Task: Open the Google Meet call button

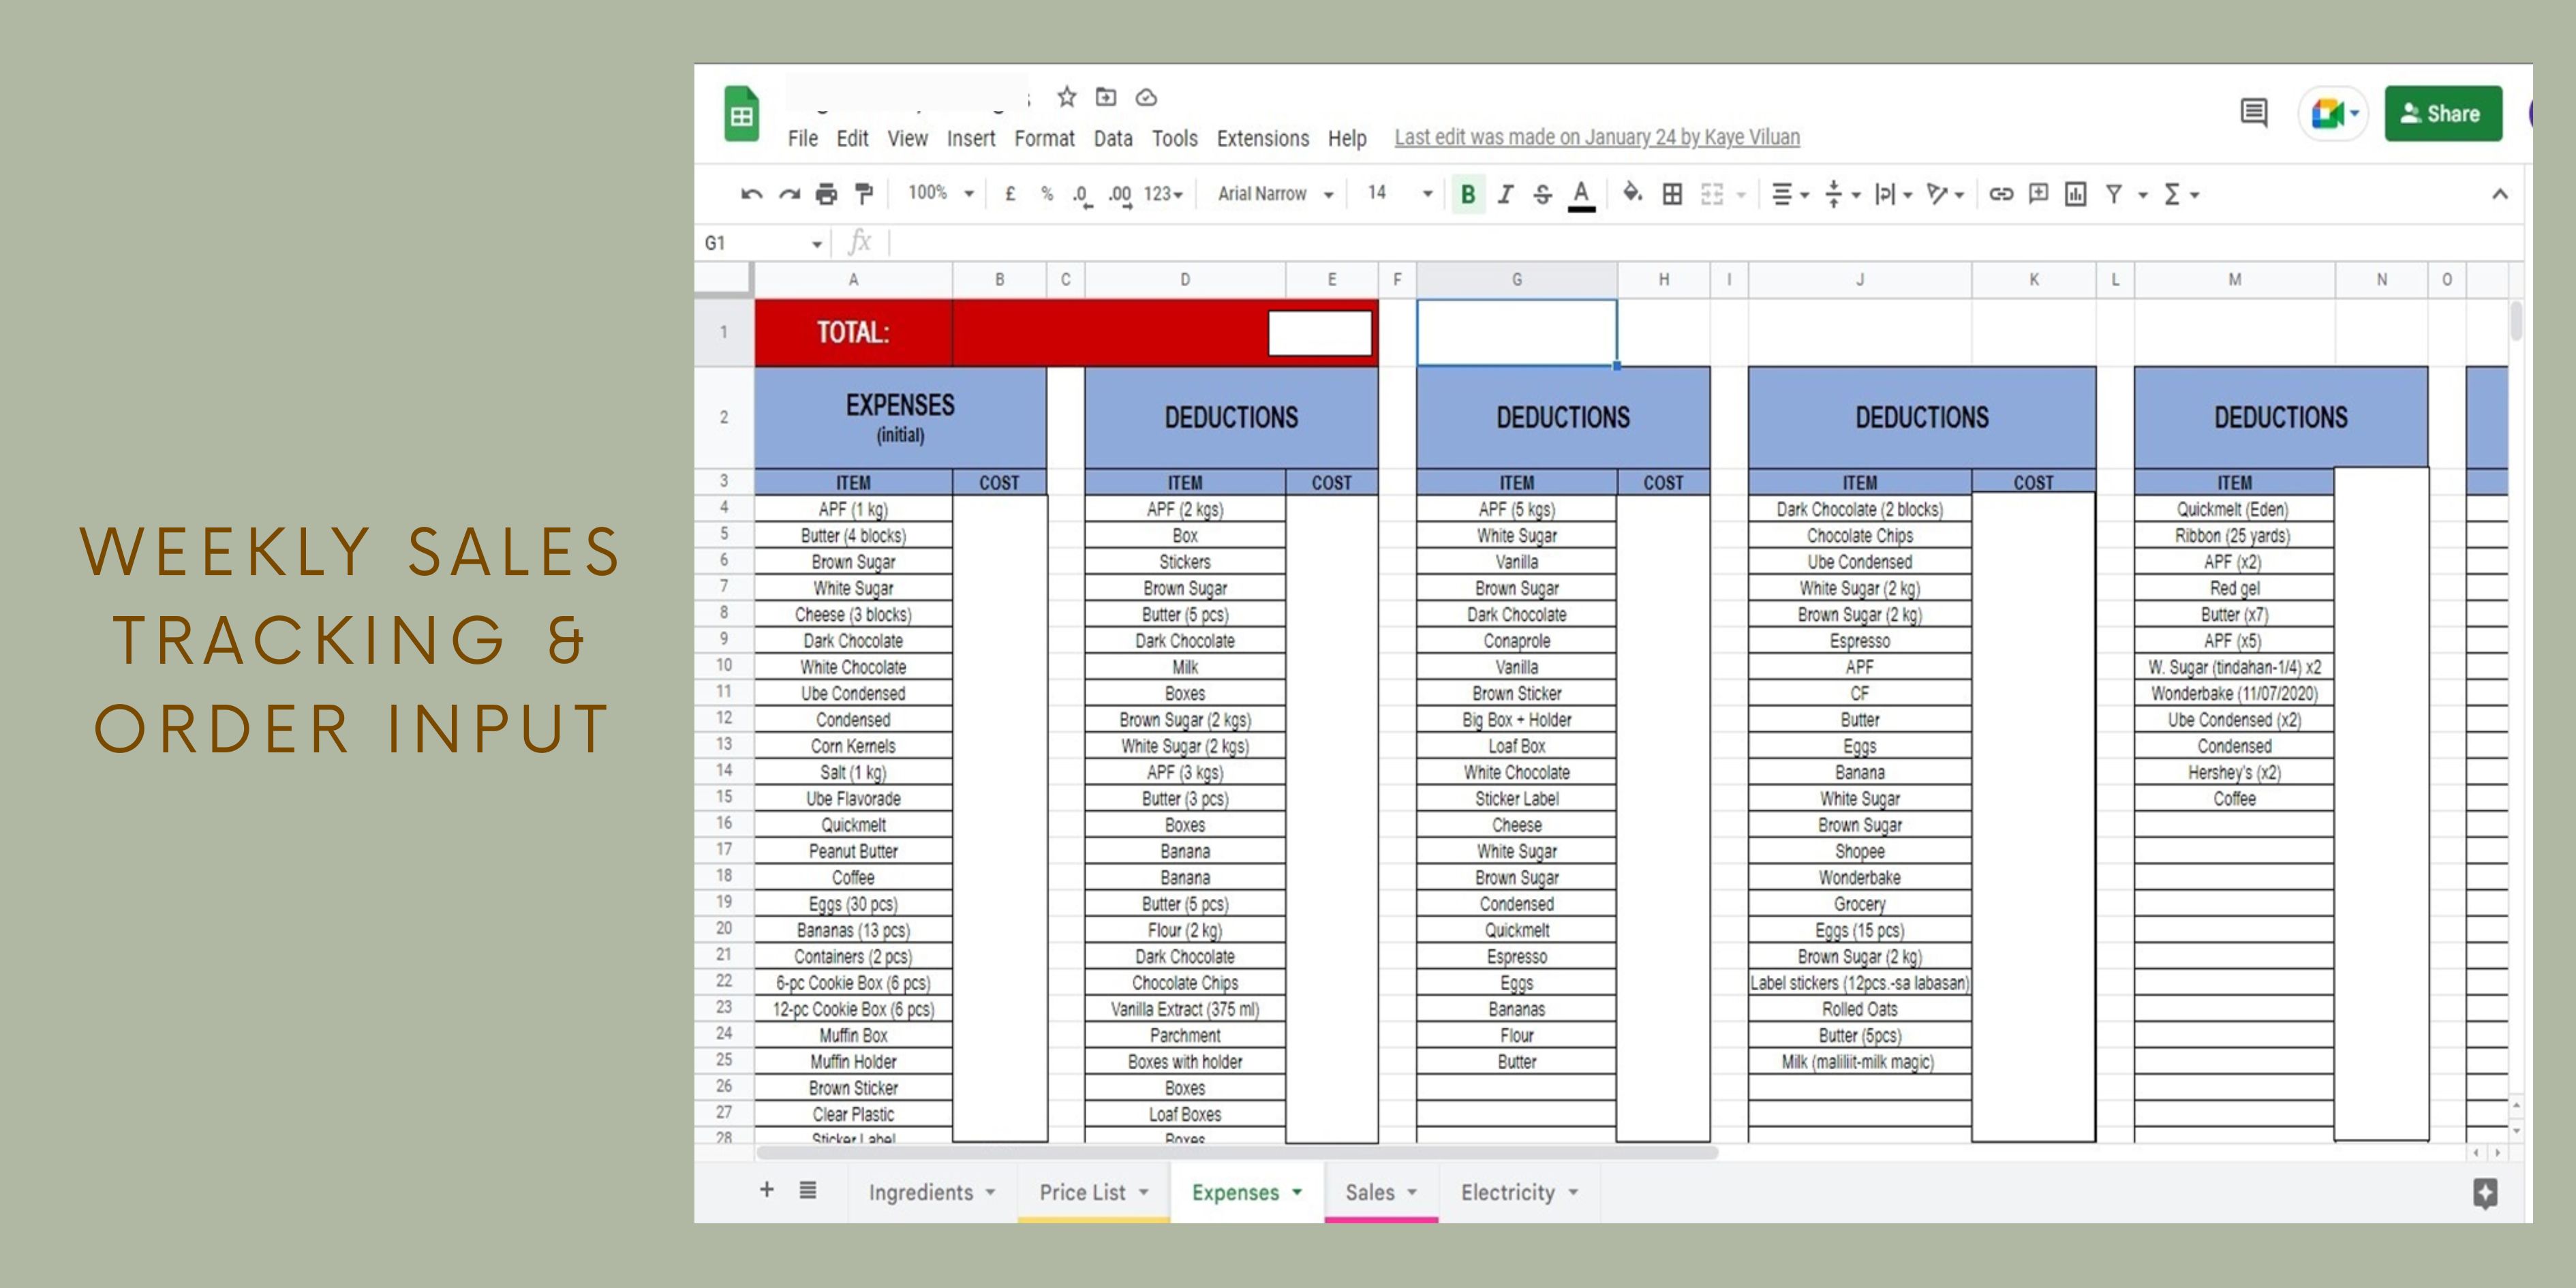Action: pos(2333,113)
